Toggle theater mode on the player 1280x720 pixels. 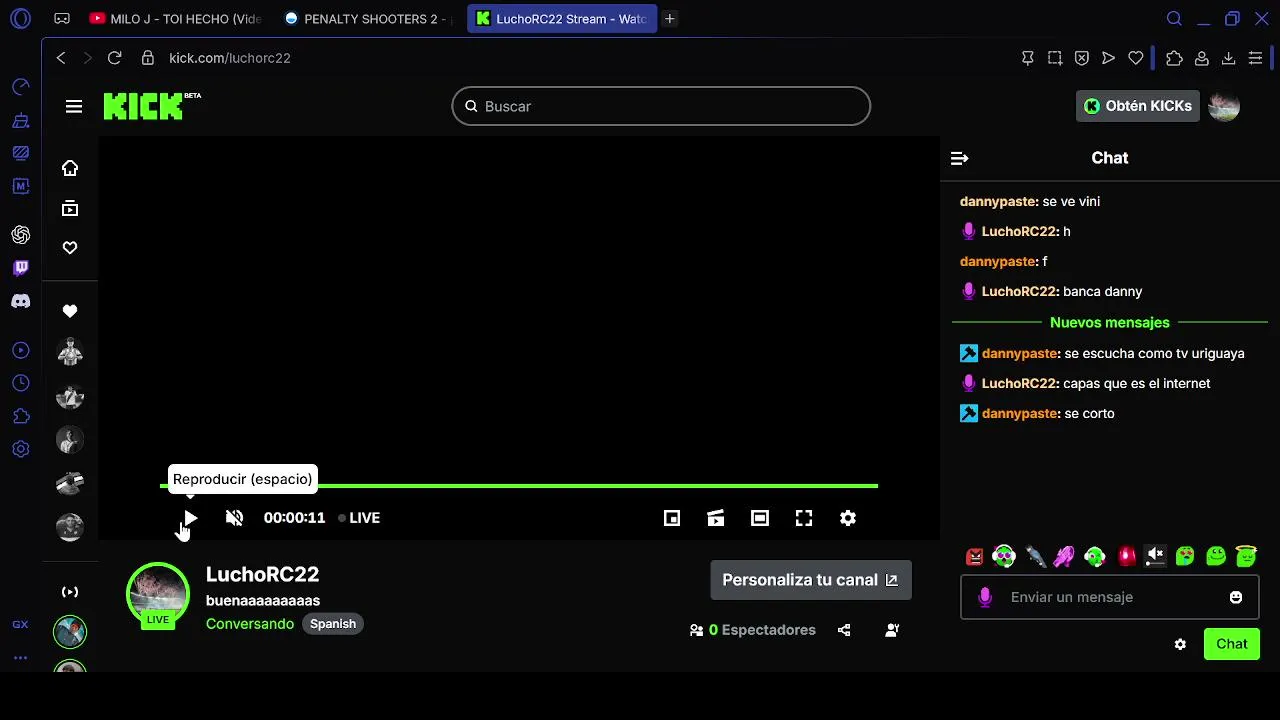click(760, 518)
